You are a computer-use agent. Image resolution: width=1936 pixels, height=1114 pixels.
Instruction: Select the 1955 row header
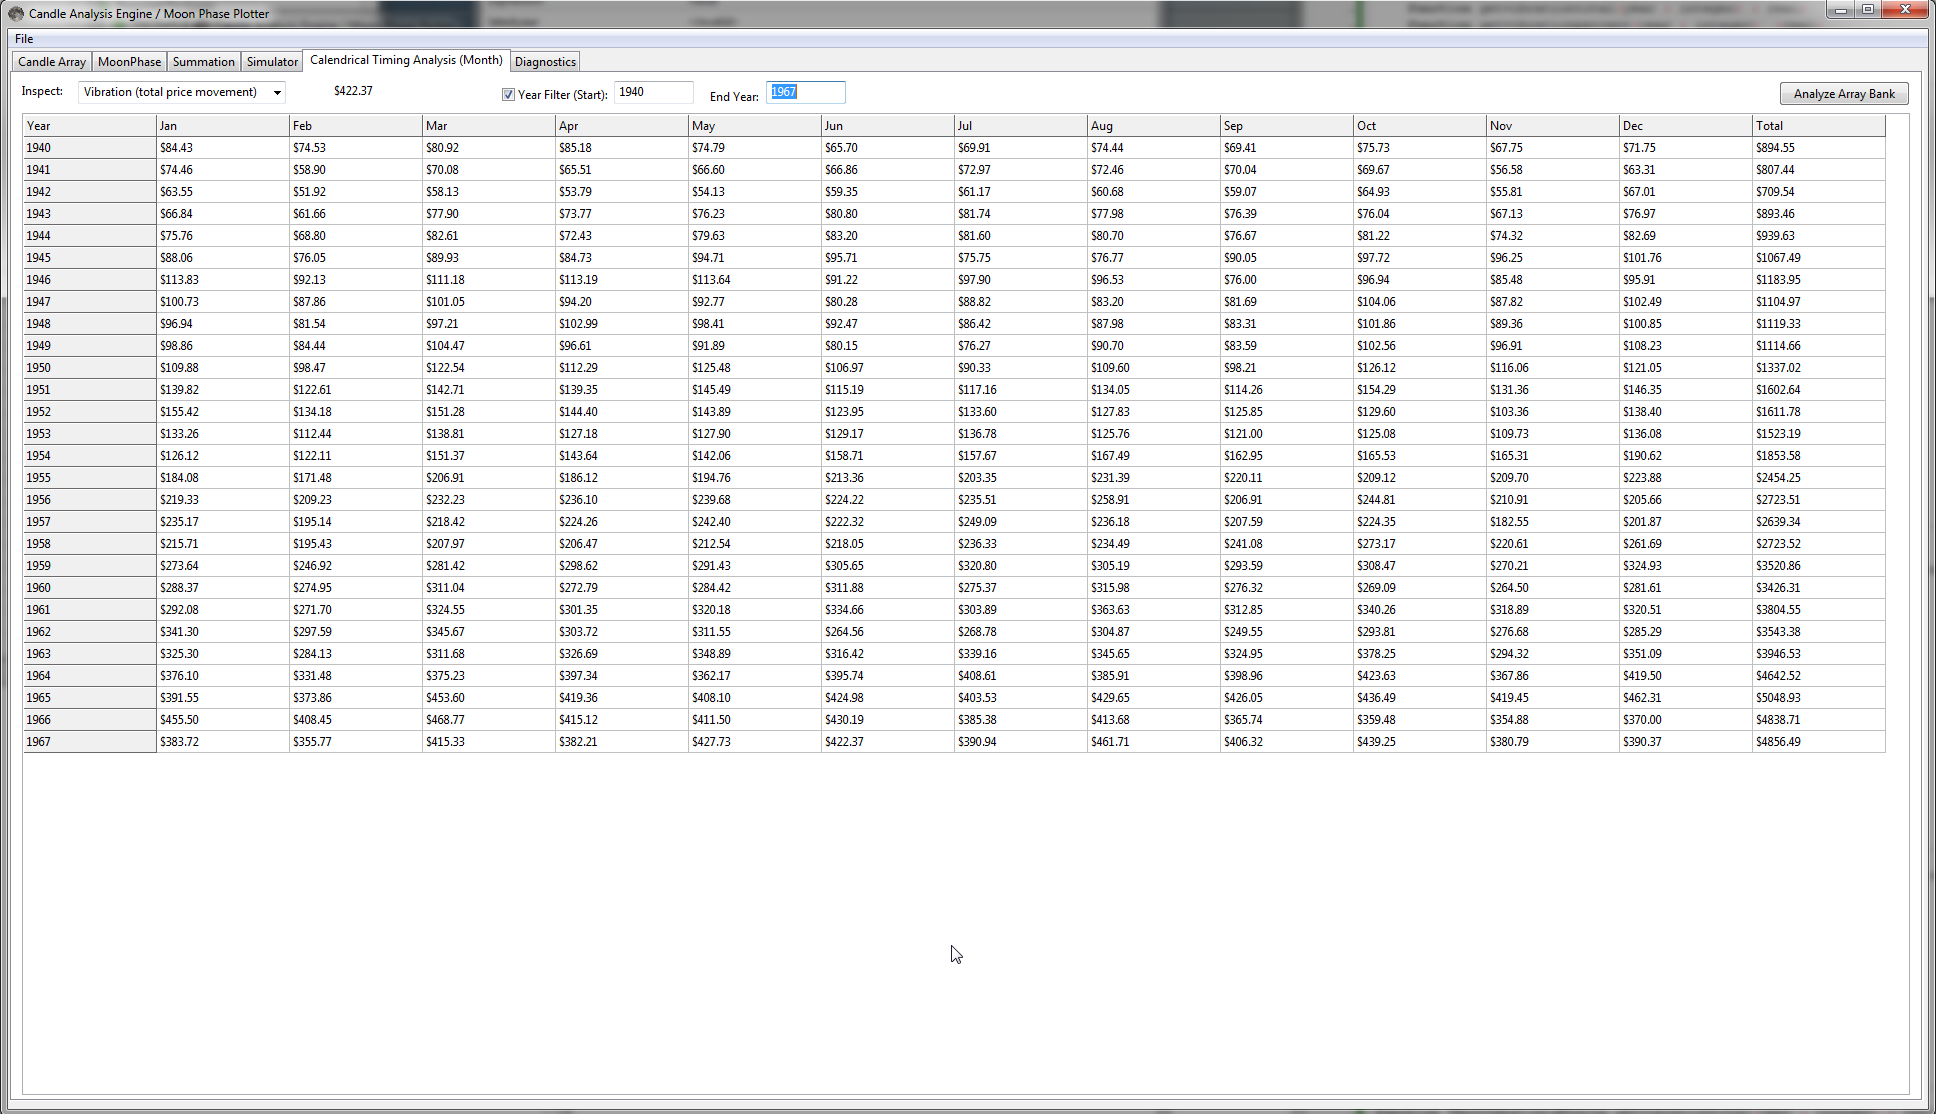coord(89,478)
